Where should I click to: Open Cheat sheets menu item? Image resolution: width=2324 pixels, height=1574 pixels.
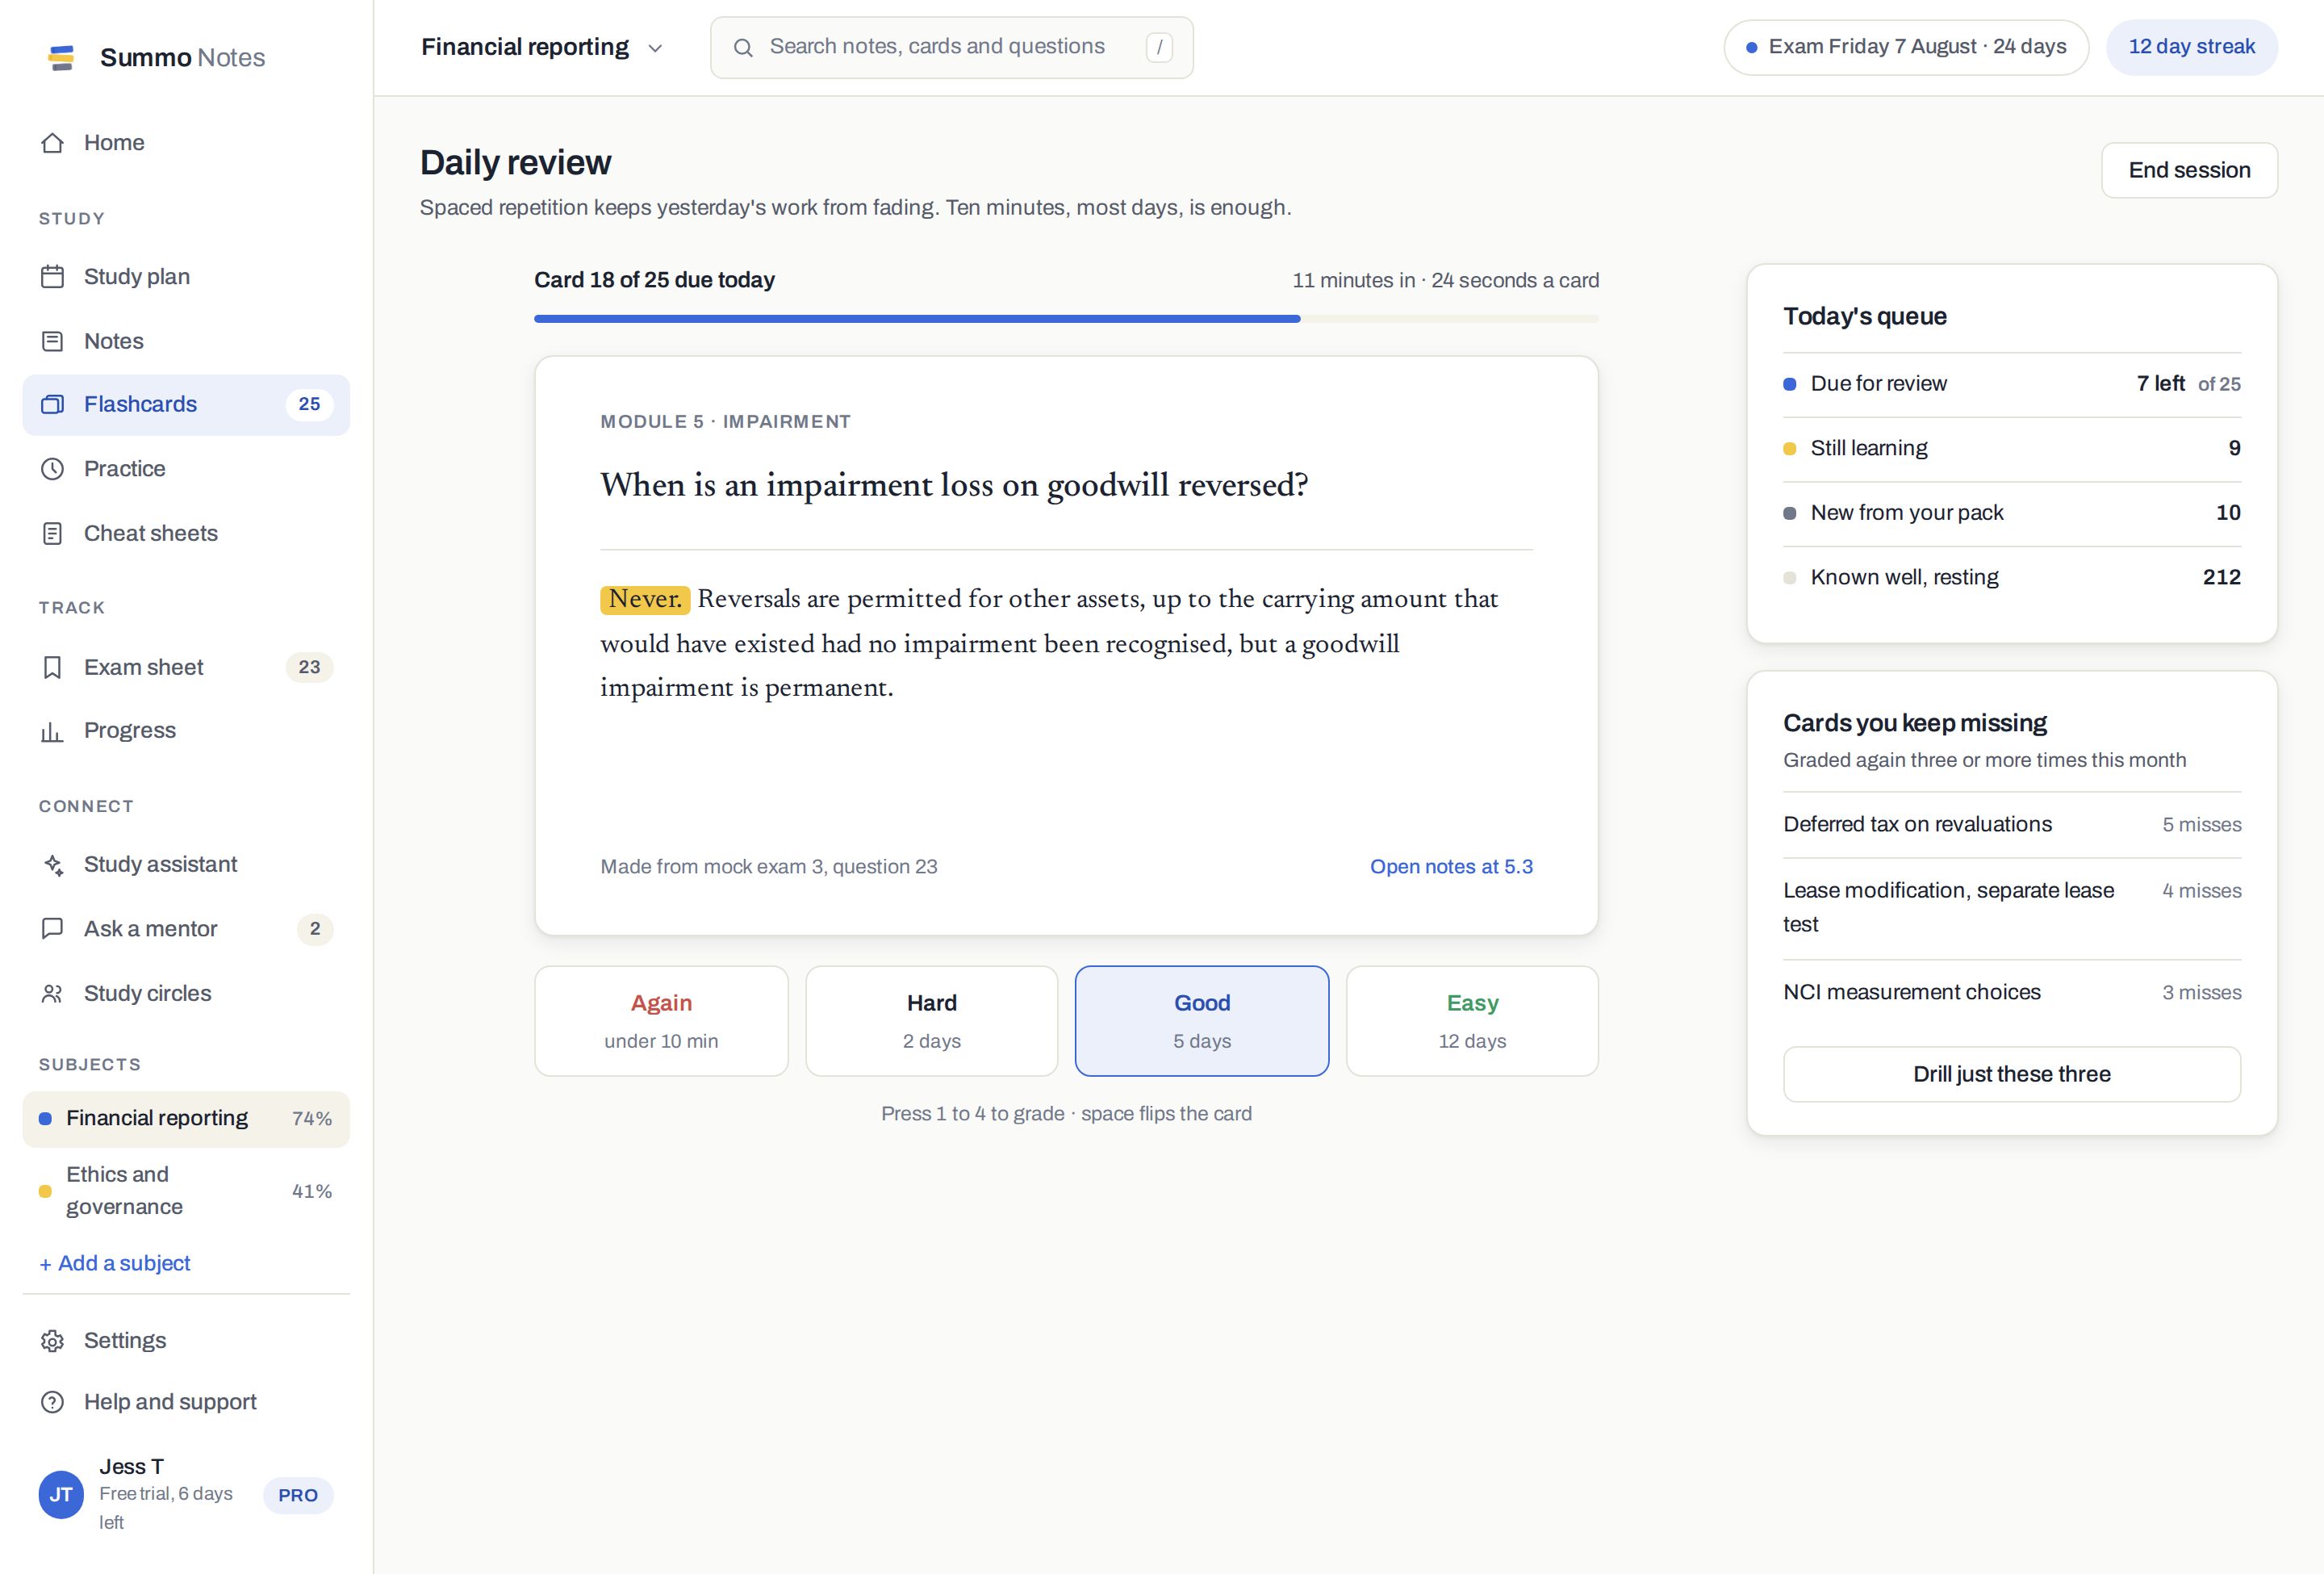pos(186,534)
